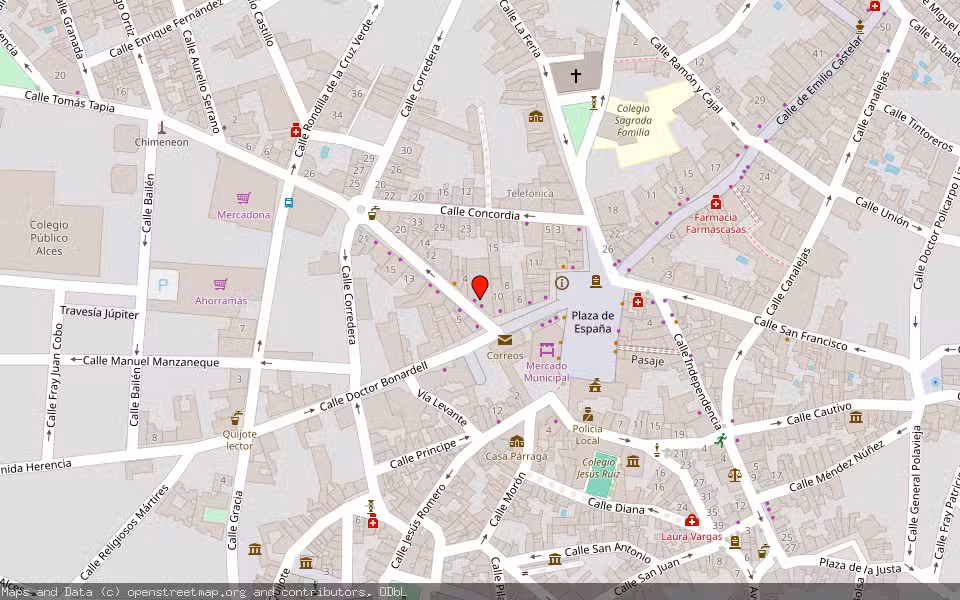Click the Laura Vargas pharmacy icon
960x600 pixels.
pyautogui.click(x=691, y=520)
